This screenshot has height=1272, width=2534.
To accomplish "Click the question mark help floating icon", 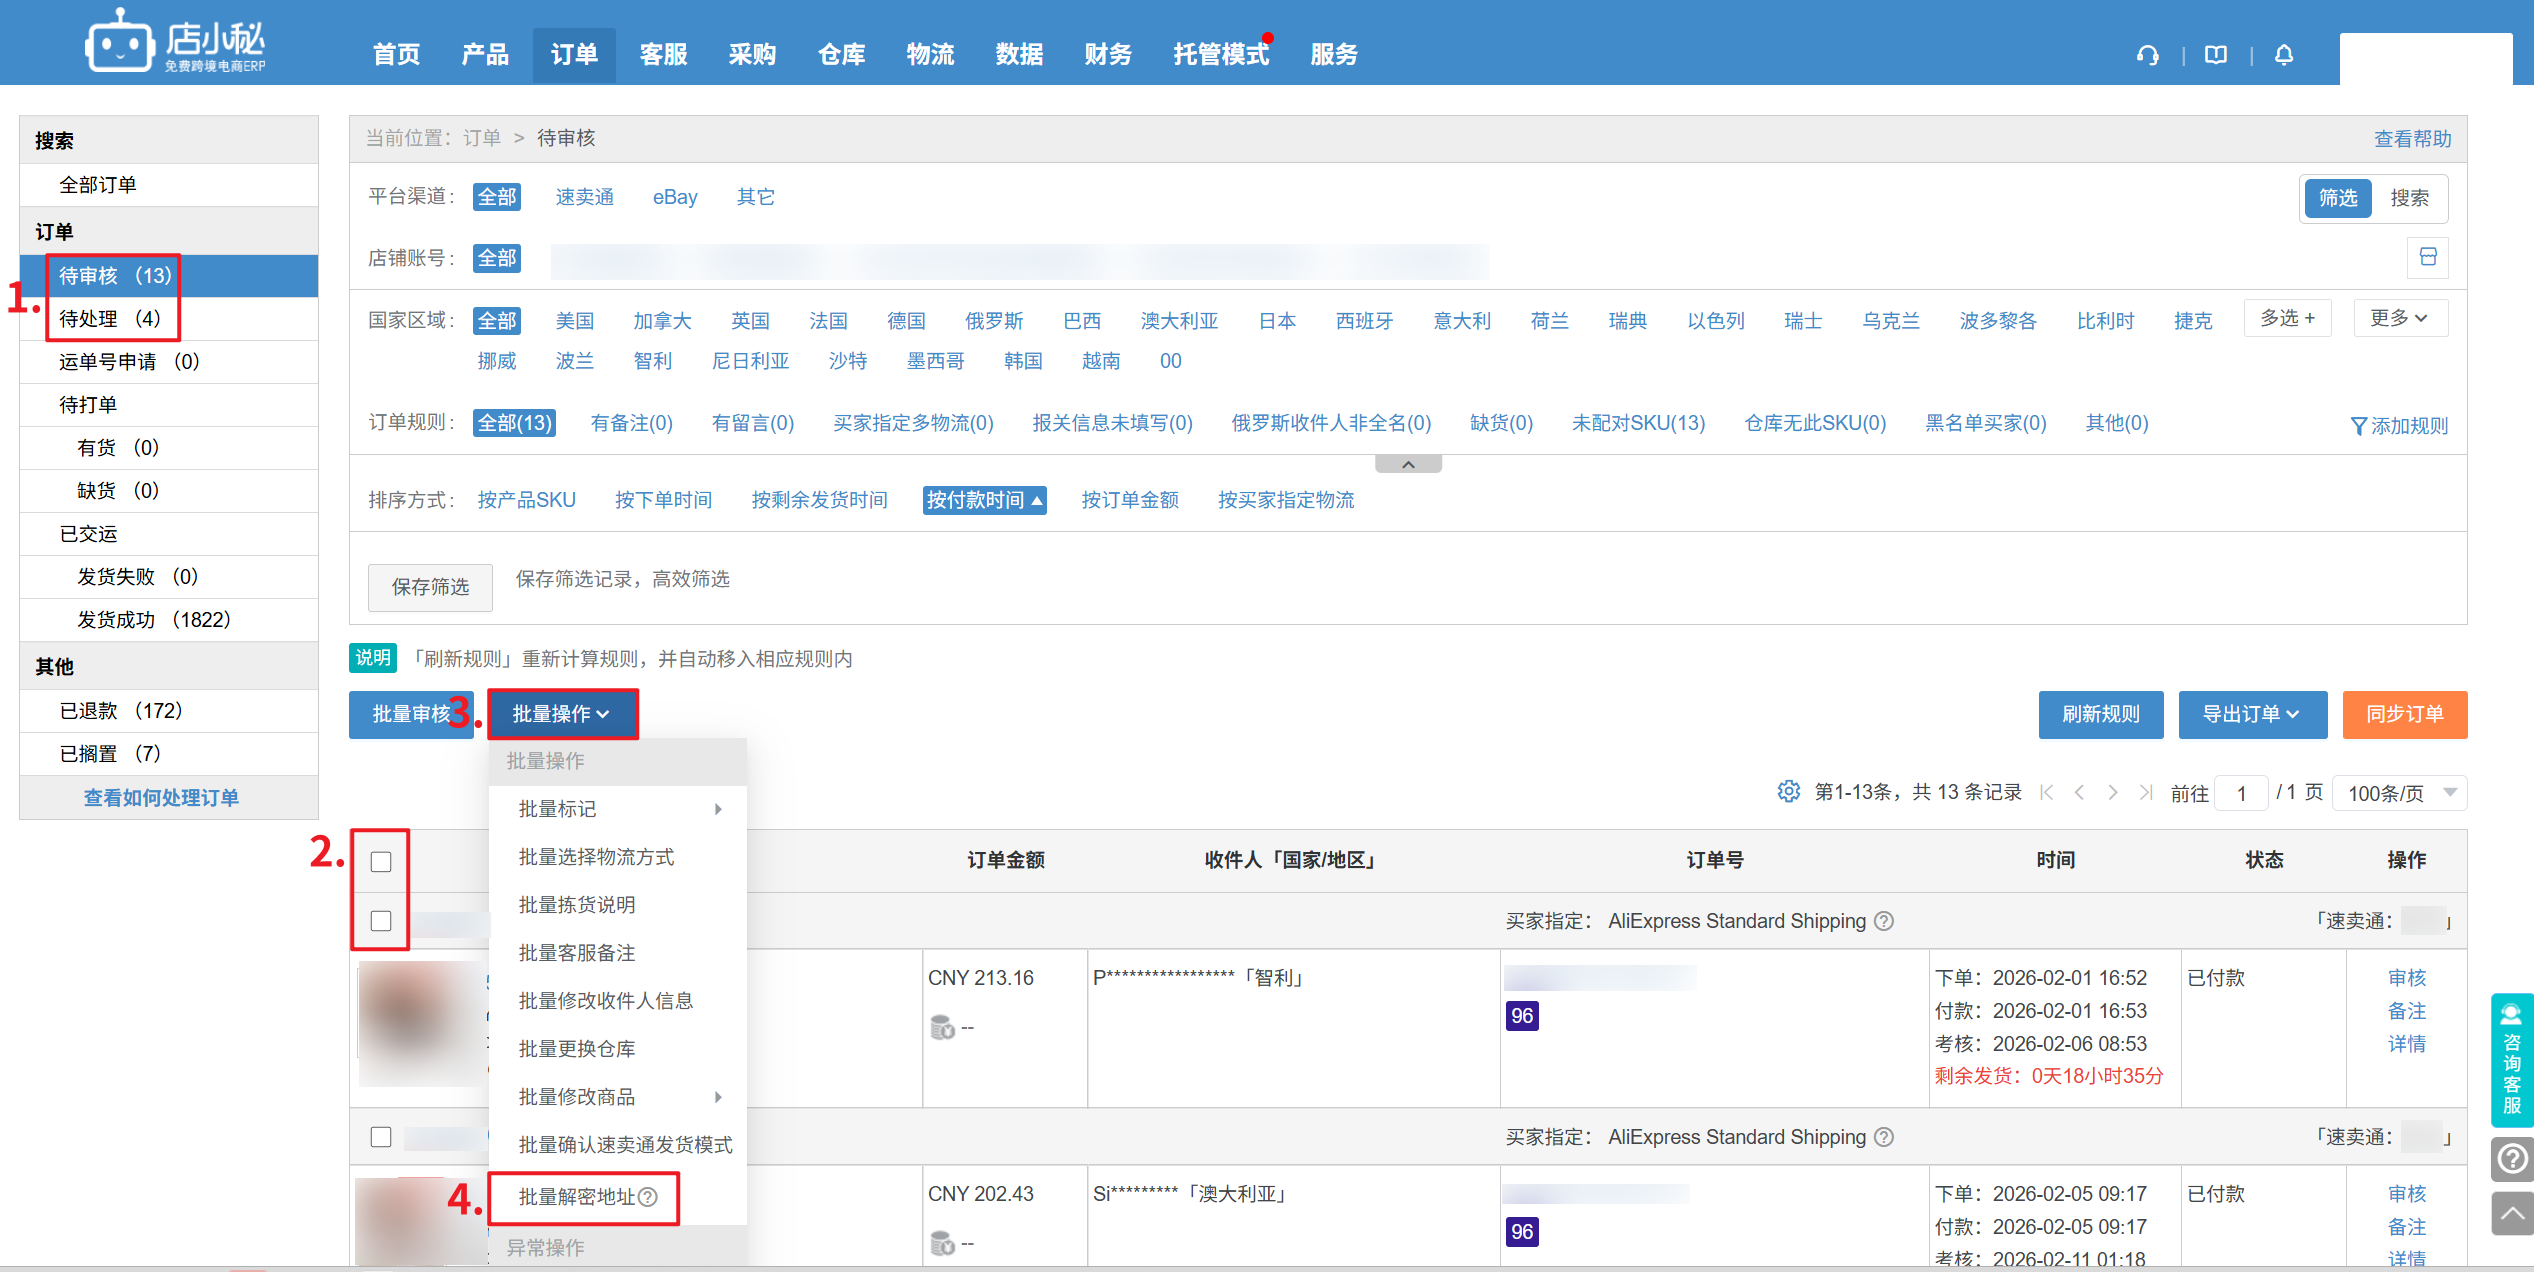I will coord(2511,1159).
